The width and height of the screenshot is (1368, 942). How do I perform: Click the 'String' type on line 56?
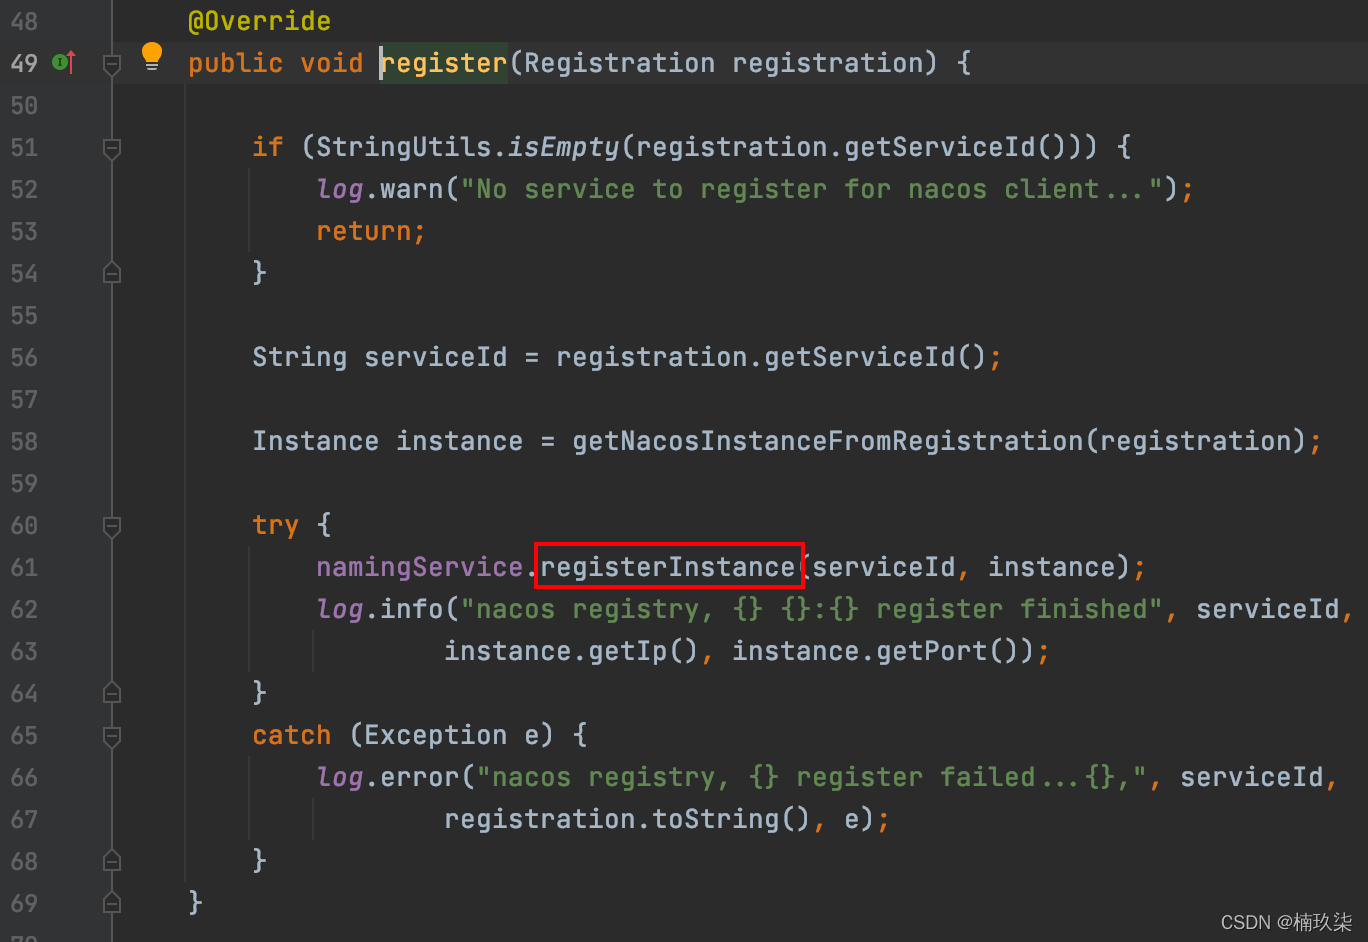pyautogui.click(x=300, y=357)
